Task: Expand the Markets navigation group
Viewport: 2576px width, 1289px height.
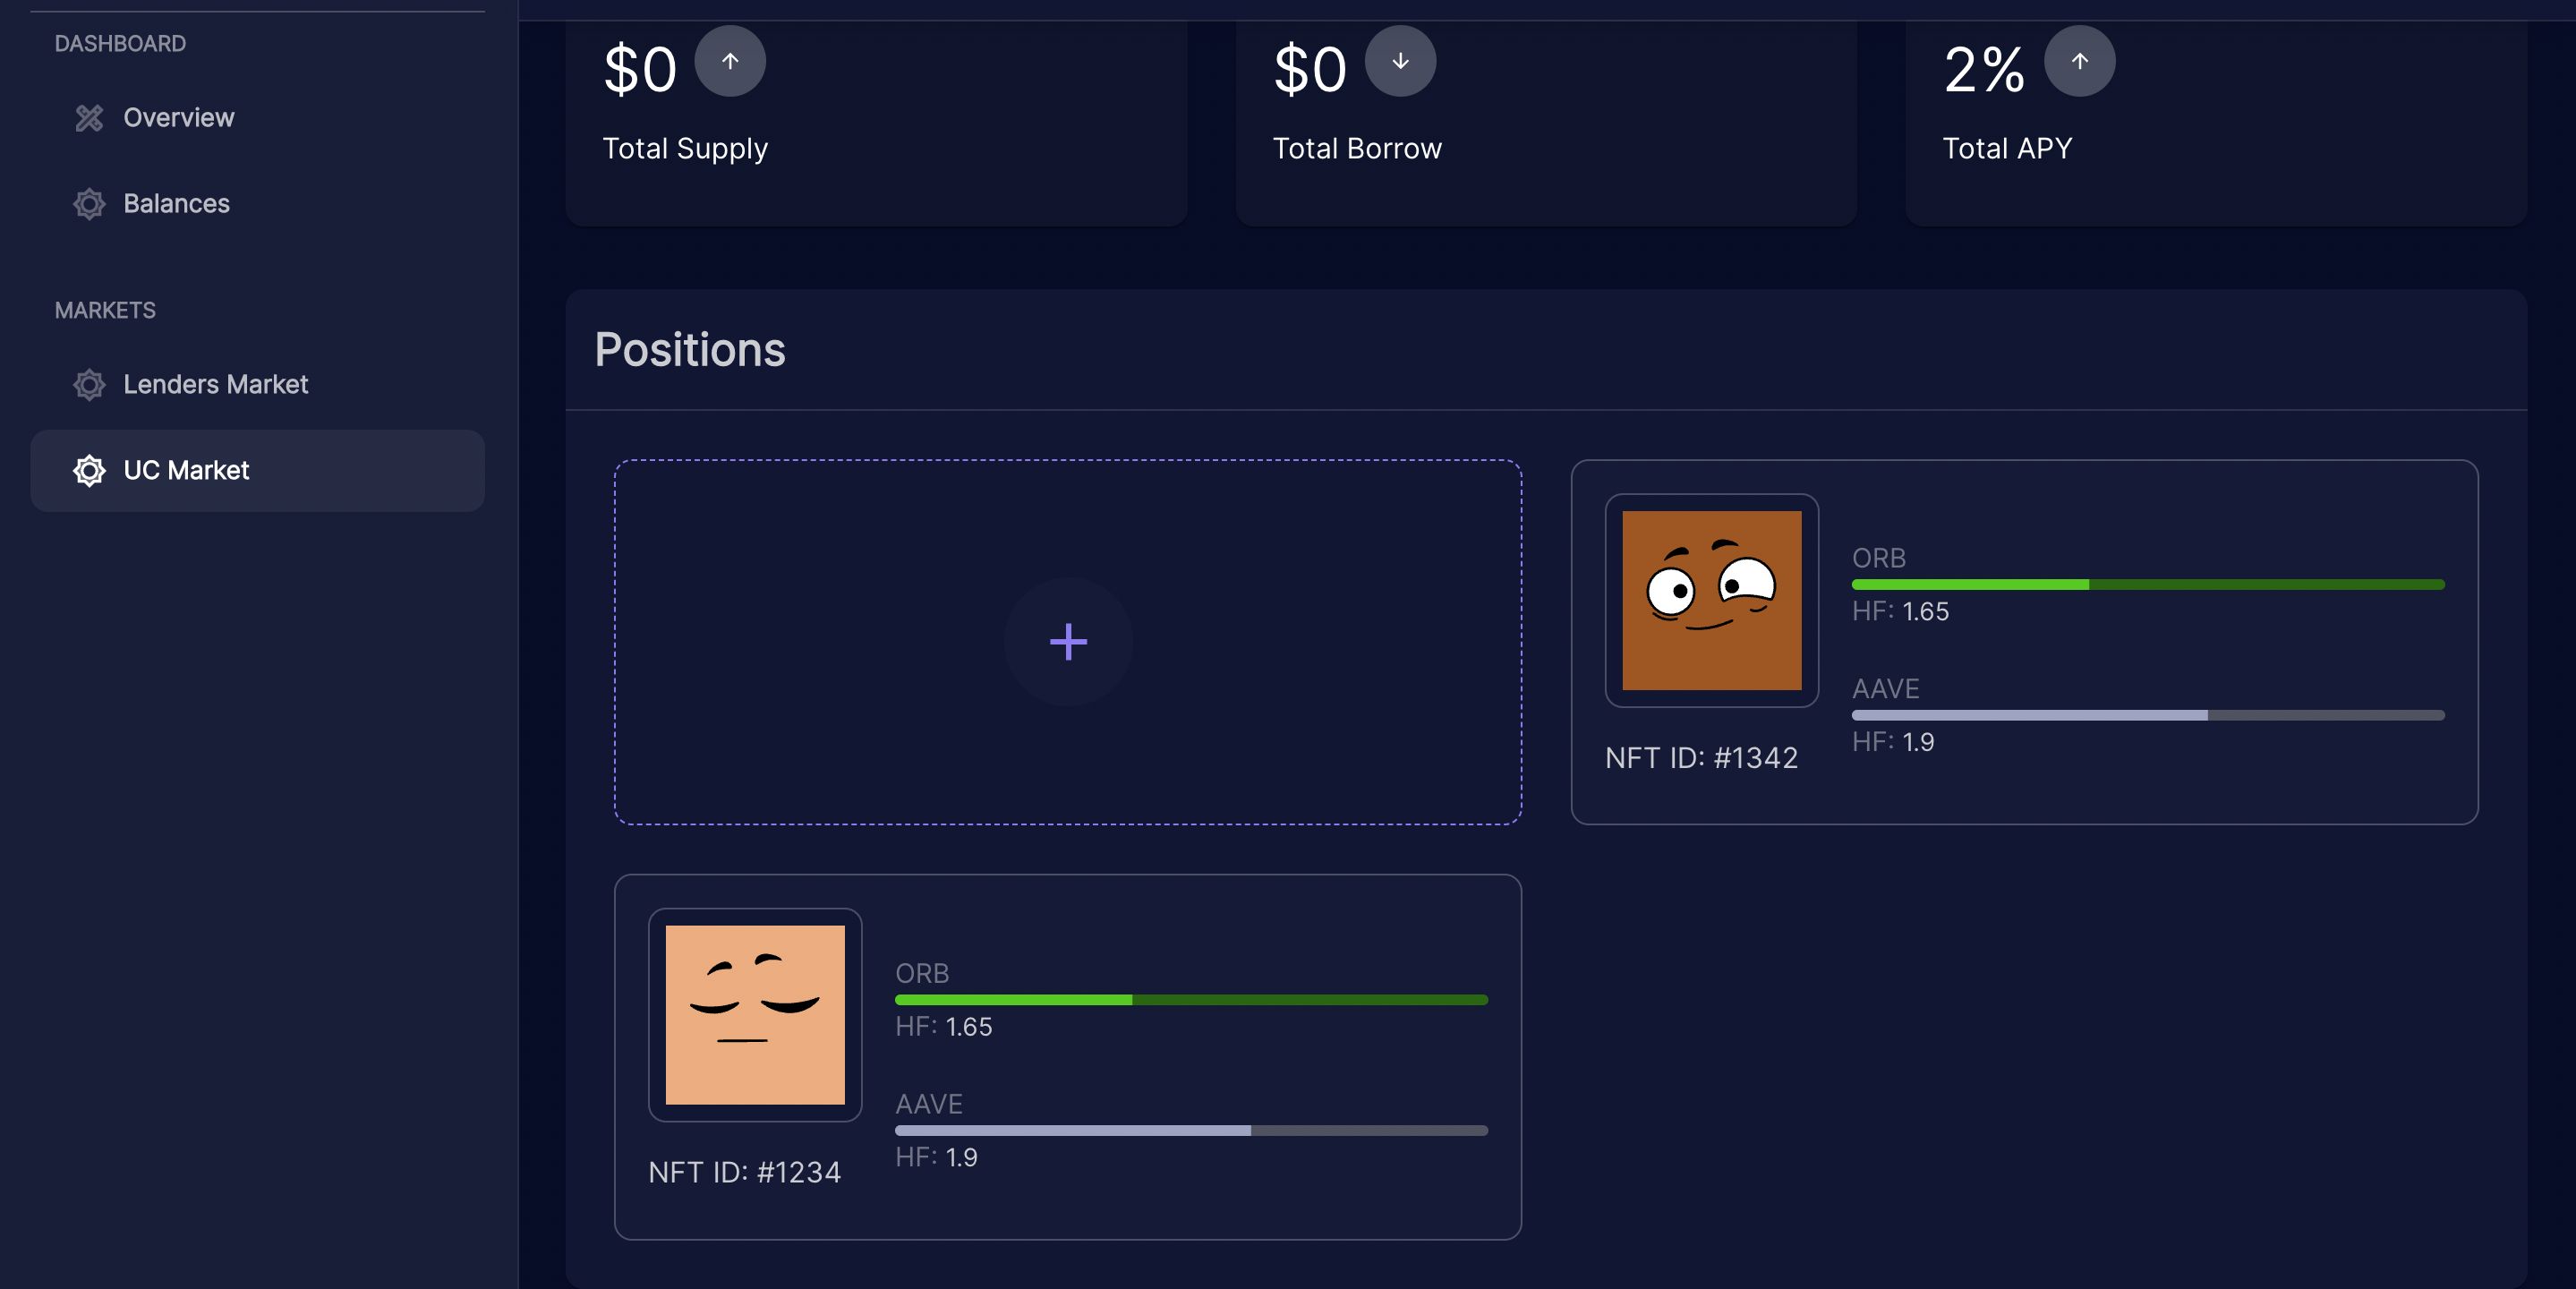Action: click(x=104, y=311)
